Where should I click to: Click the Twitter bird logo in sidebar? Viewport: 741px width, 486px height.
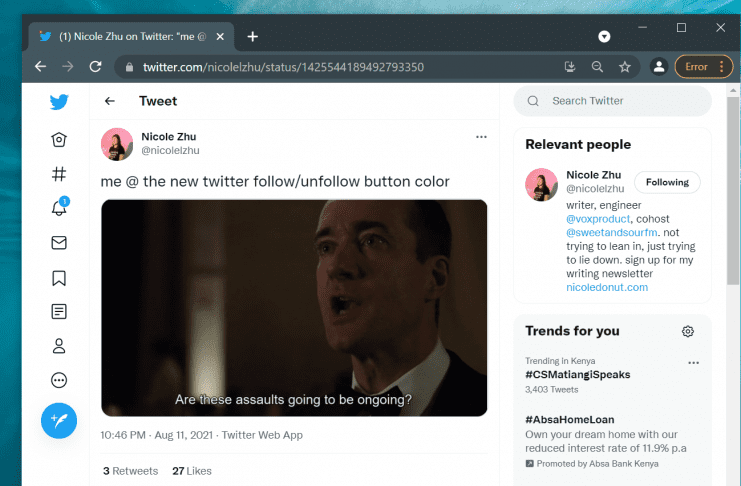59,102
